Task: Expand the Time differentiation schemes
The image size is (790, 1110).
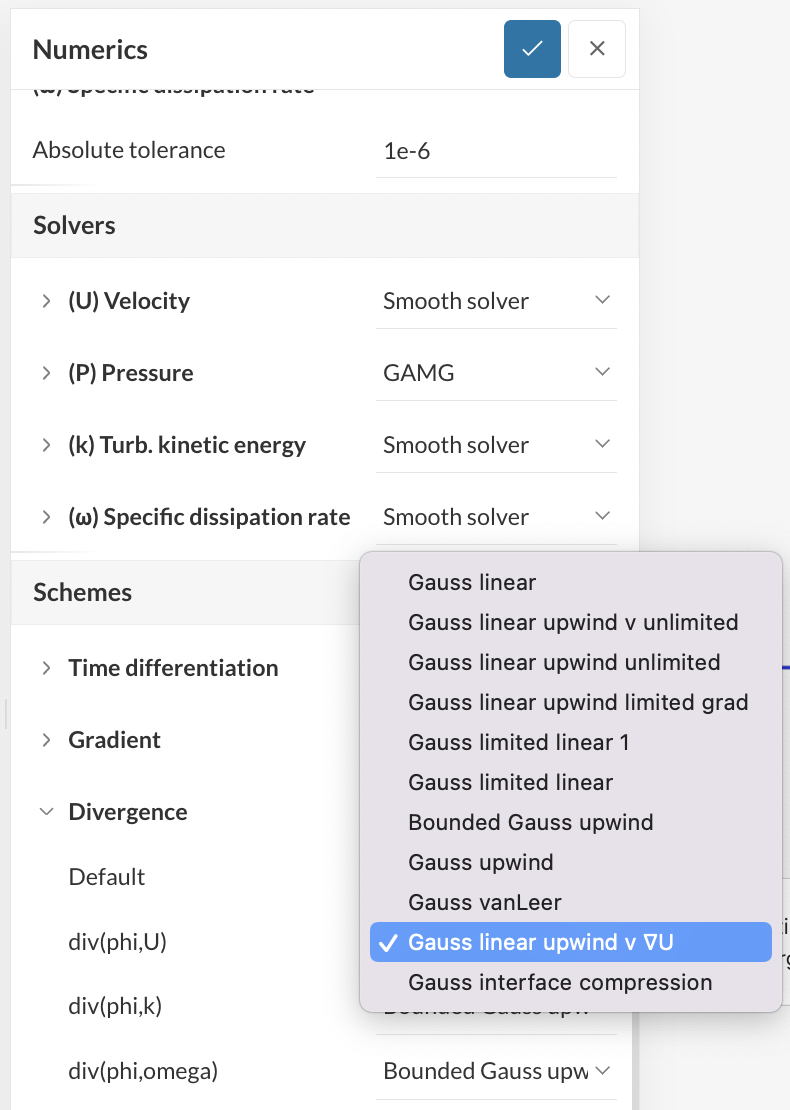Action: pos(46,668)
